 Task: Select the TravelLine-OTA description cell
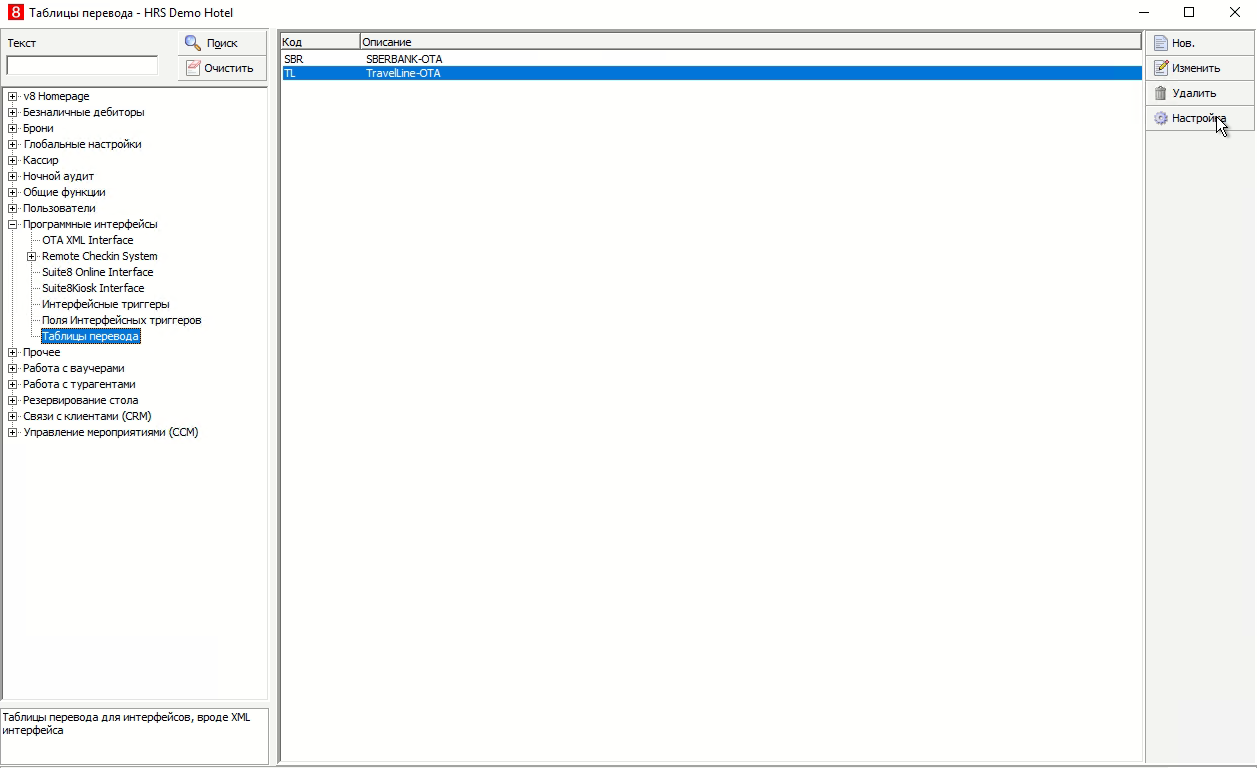point(403,73)
